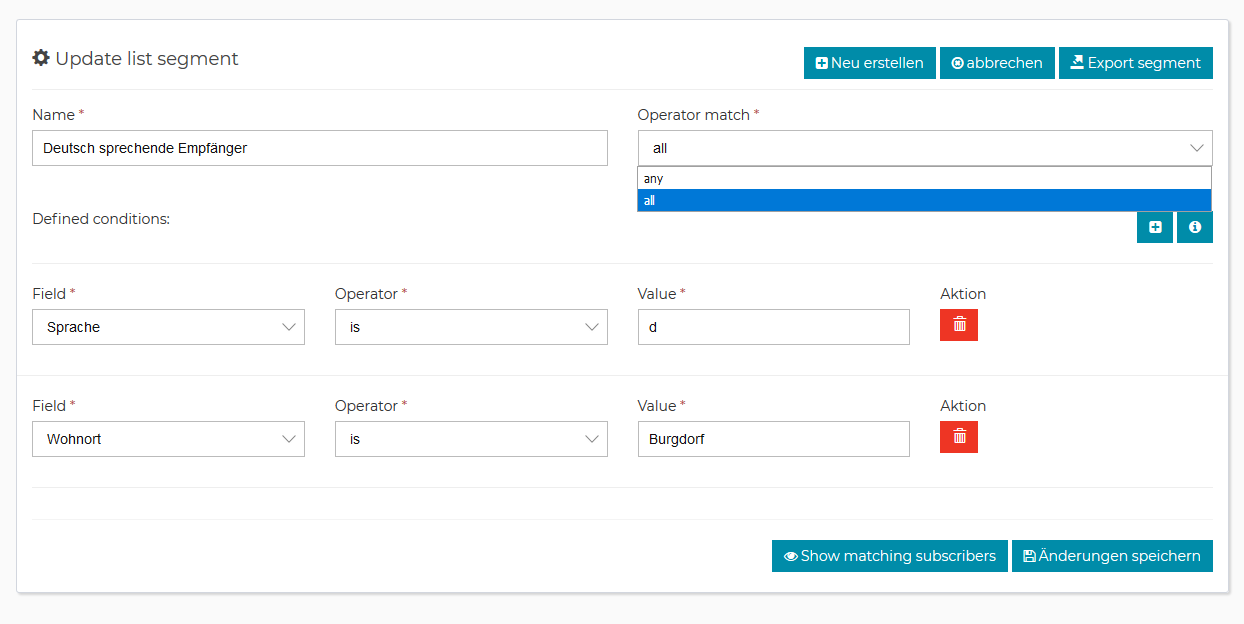The width and height of the screenshot is (1244, 624).
Task: Click the Name input field
Action: [320, 148]
